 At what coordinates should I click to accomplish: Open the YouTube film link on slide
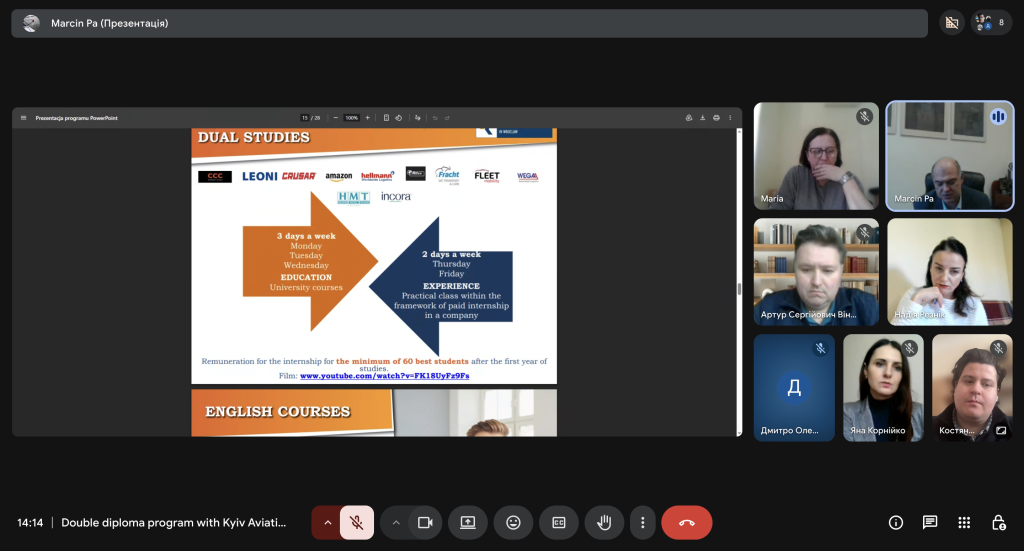pos(384,375)
